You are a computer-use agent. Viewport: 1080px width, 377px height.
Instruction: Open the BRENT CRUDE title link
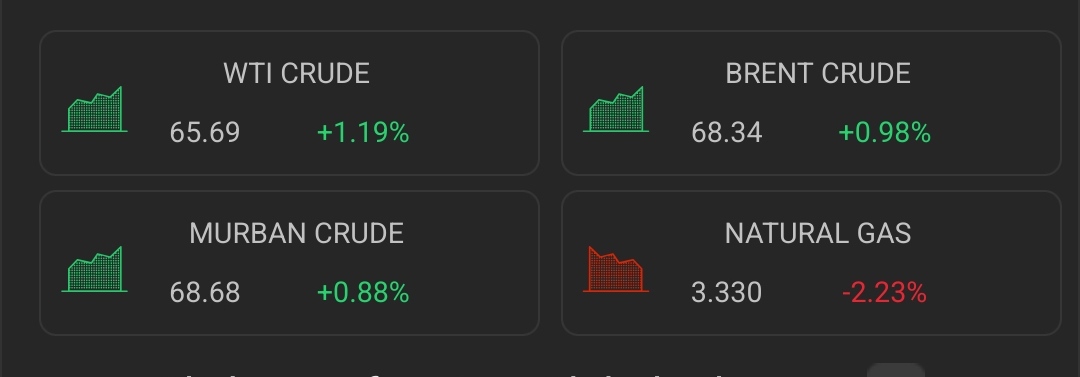pyautogui.click(x=818, y=73)
